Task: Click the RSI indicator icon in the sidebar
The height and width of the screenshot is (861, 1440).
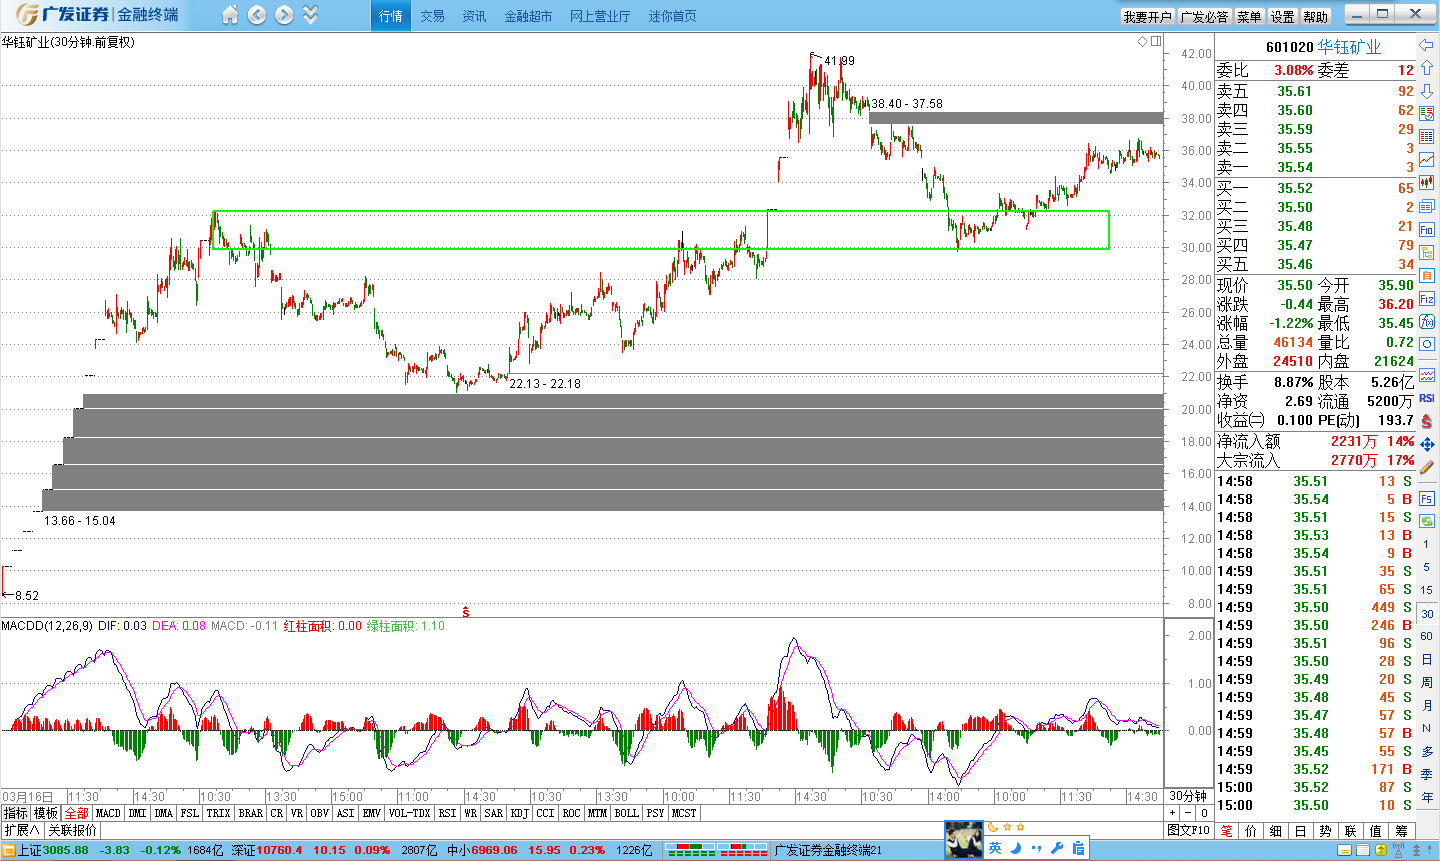Action: point(1427,398)
